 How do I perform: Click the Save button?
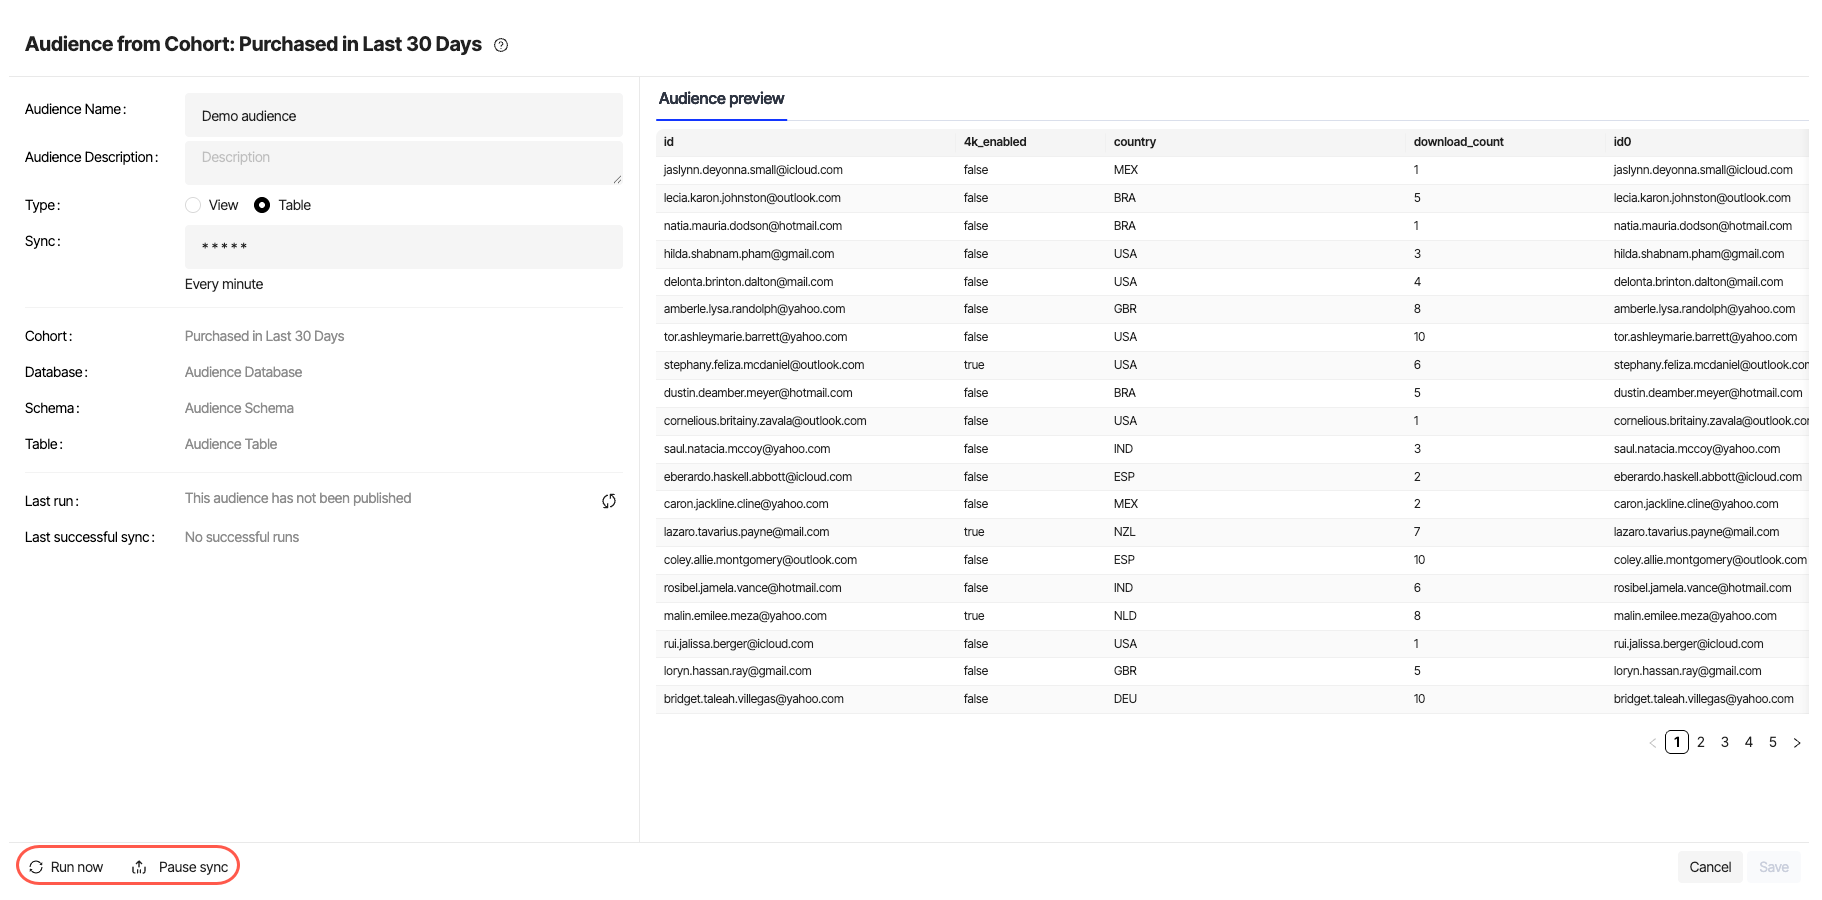[1773, 867]
